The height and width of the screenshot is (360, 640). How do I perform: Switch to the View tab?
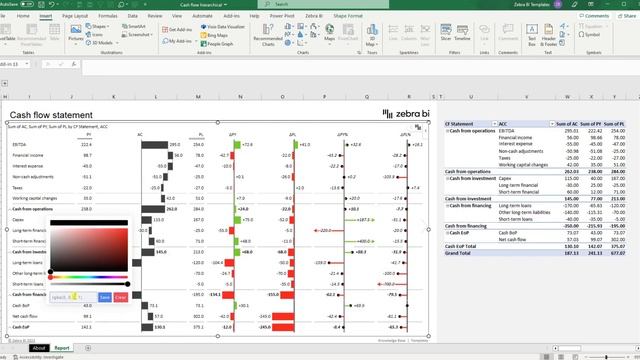[177, 16]
